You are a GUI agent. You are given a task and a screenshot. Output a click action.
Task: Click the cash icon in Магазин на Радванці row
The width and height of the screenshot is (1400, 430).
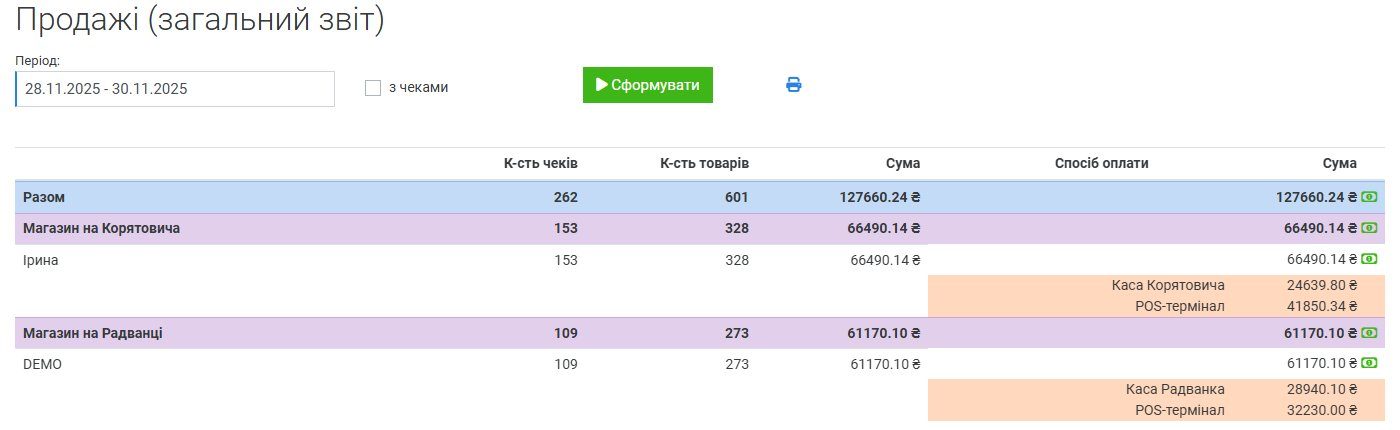click(x=1369, y=333)
